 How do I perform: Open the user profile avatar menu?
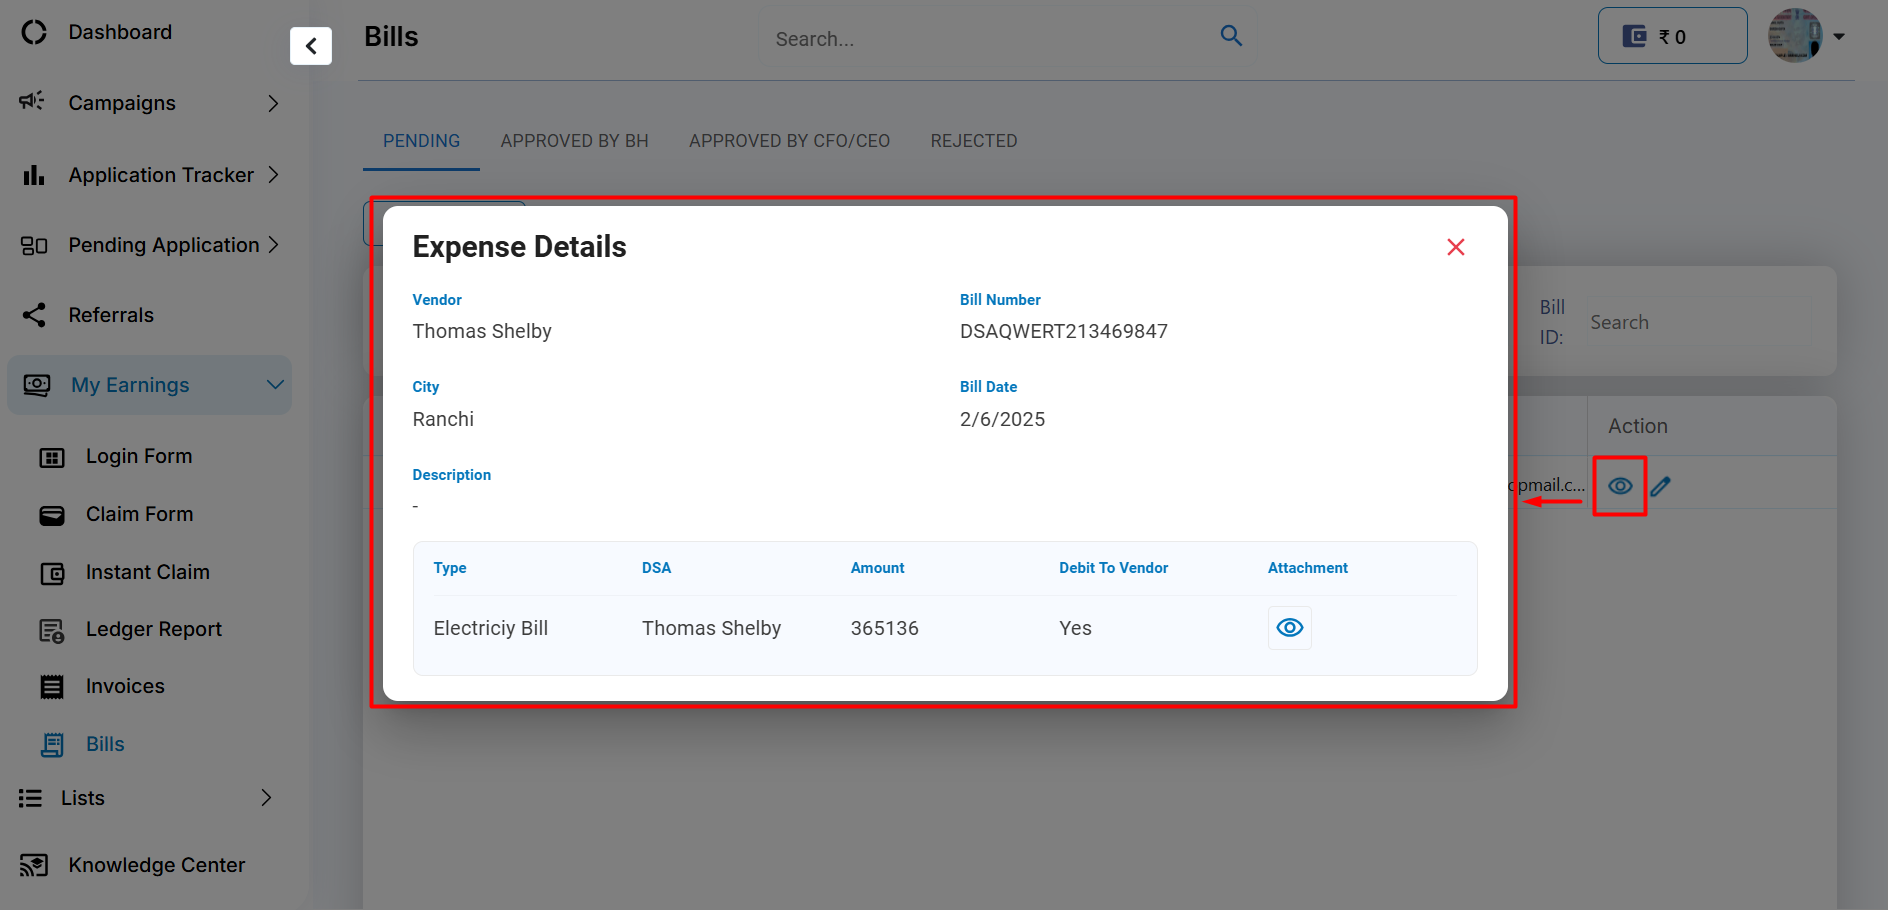click(1805, 36)
